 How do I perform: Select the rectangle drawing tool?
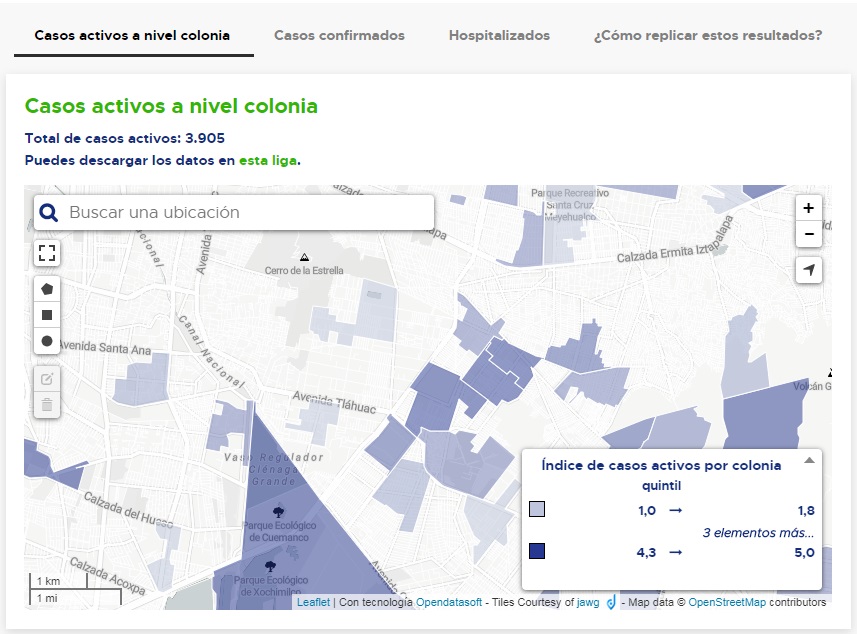46,315
